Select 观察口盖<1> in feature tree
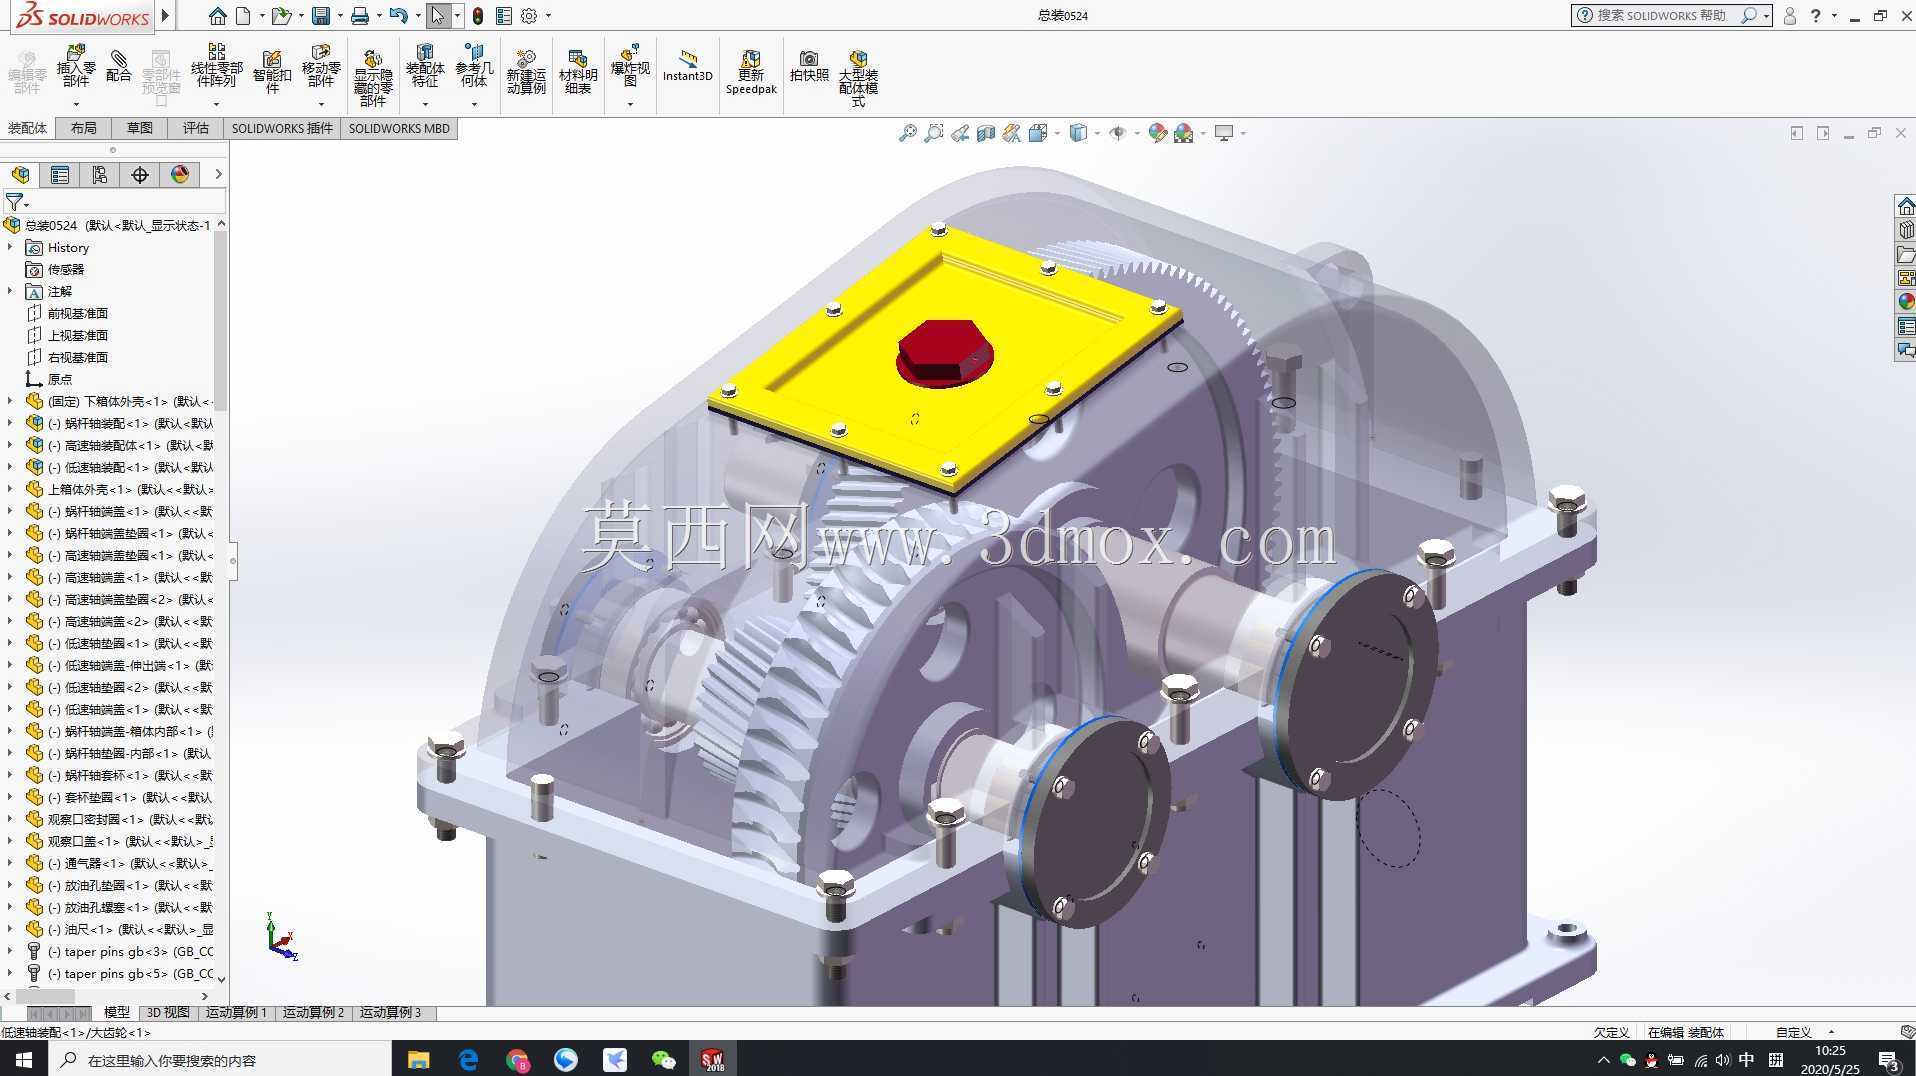The width and height of the screenshot is (1916, 1076). pos(119,841)
